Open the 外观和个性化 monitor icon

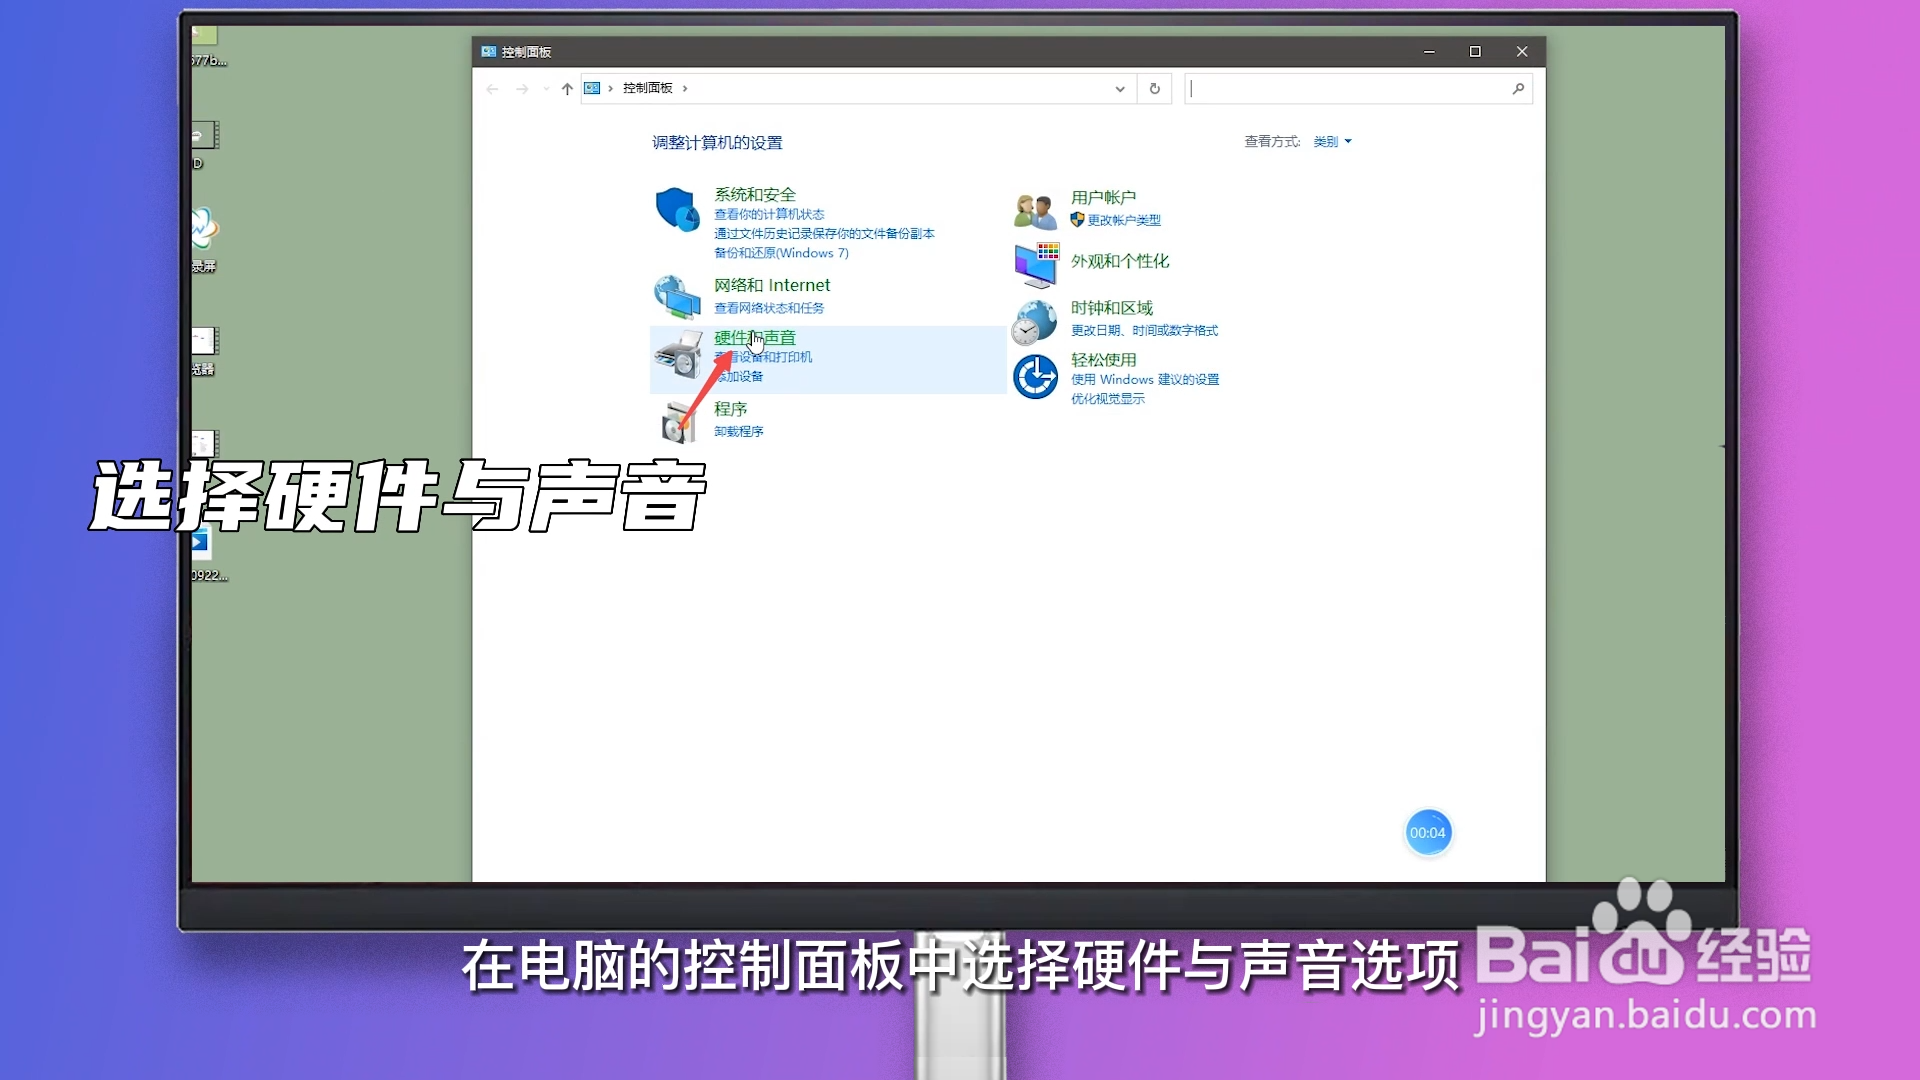click(1037, 265)
